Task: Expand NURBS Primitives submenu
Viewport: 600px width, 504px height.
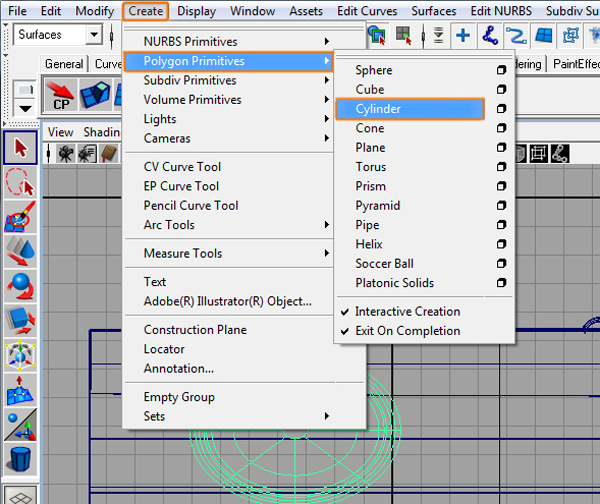Action: pyautogui.click(x=228, y=41)
